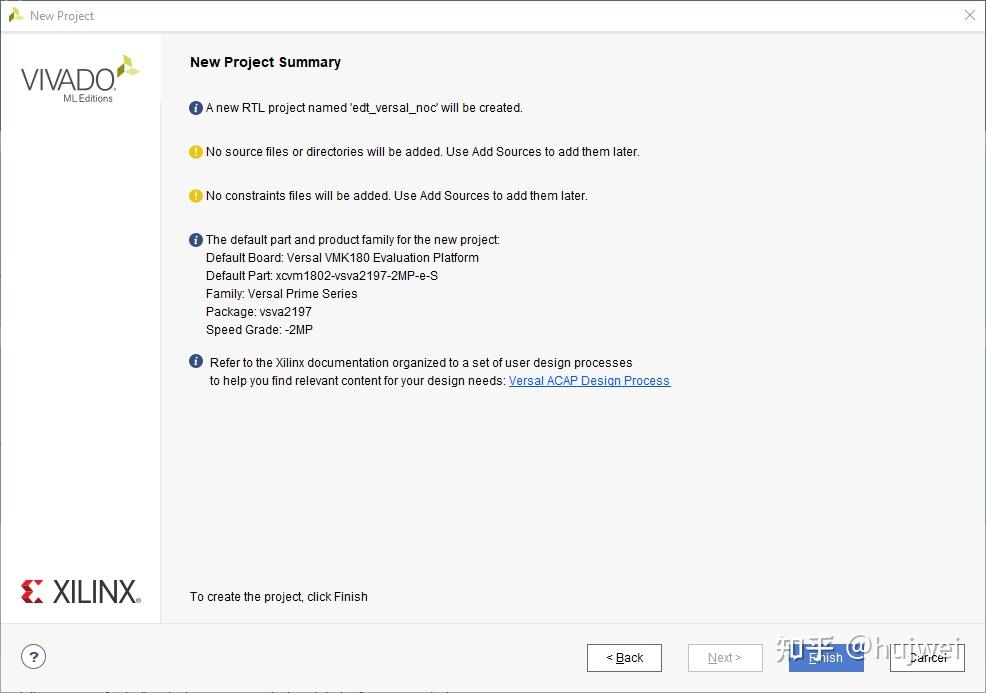Cancel the New Project wizard
986x693 pixels.
[927, 658]
